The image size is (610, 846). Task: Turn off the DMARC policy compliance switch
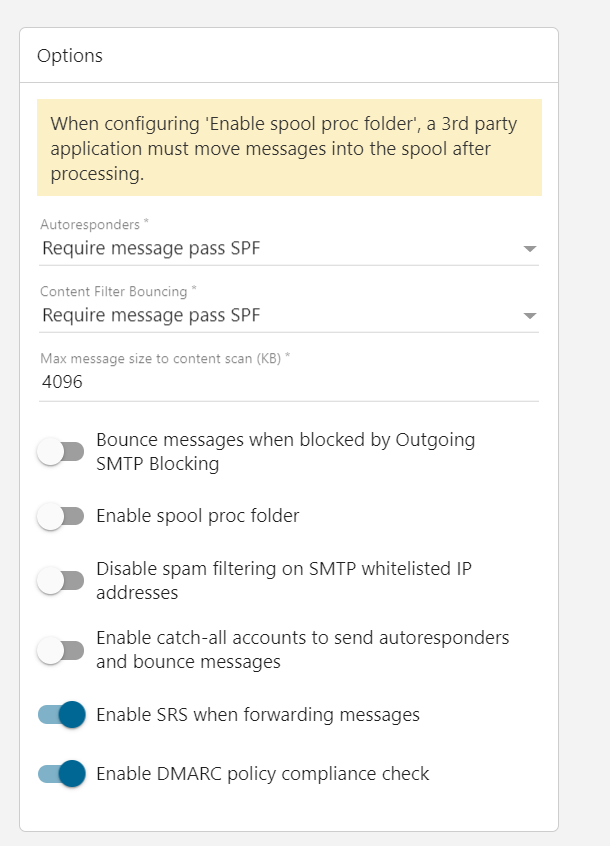(61, 774)
